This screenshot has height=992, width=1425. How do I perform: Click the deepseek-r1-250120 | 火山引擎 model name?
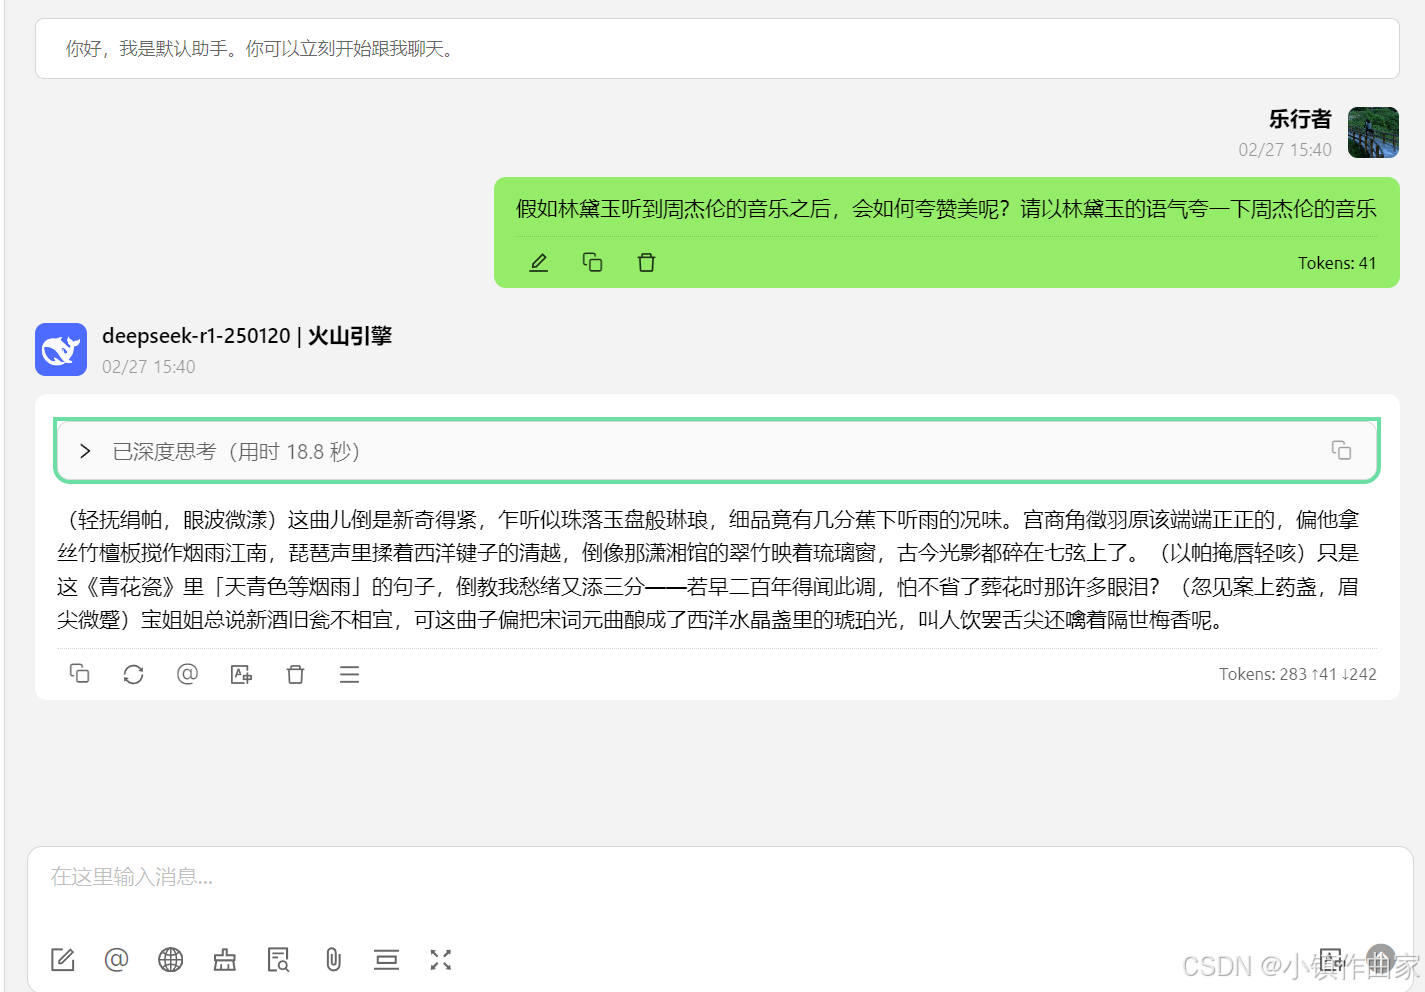tap(247, 336)
